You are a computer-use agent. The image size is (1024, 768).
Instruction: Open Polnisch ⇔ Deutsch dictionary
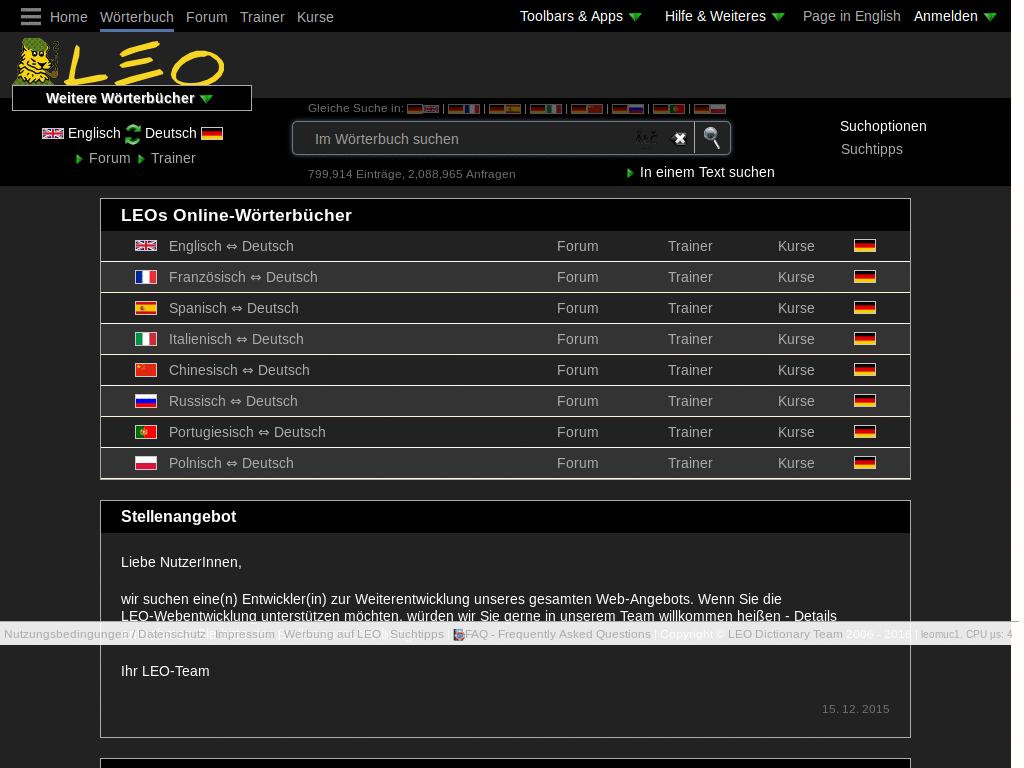231,463
